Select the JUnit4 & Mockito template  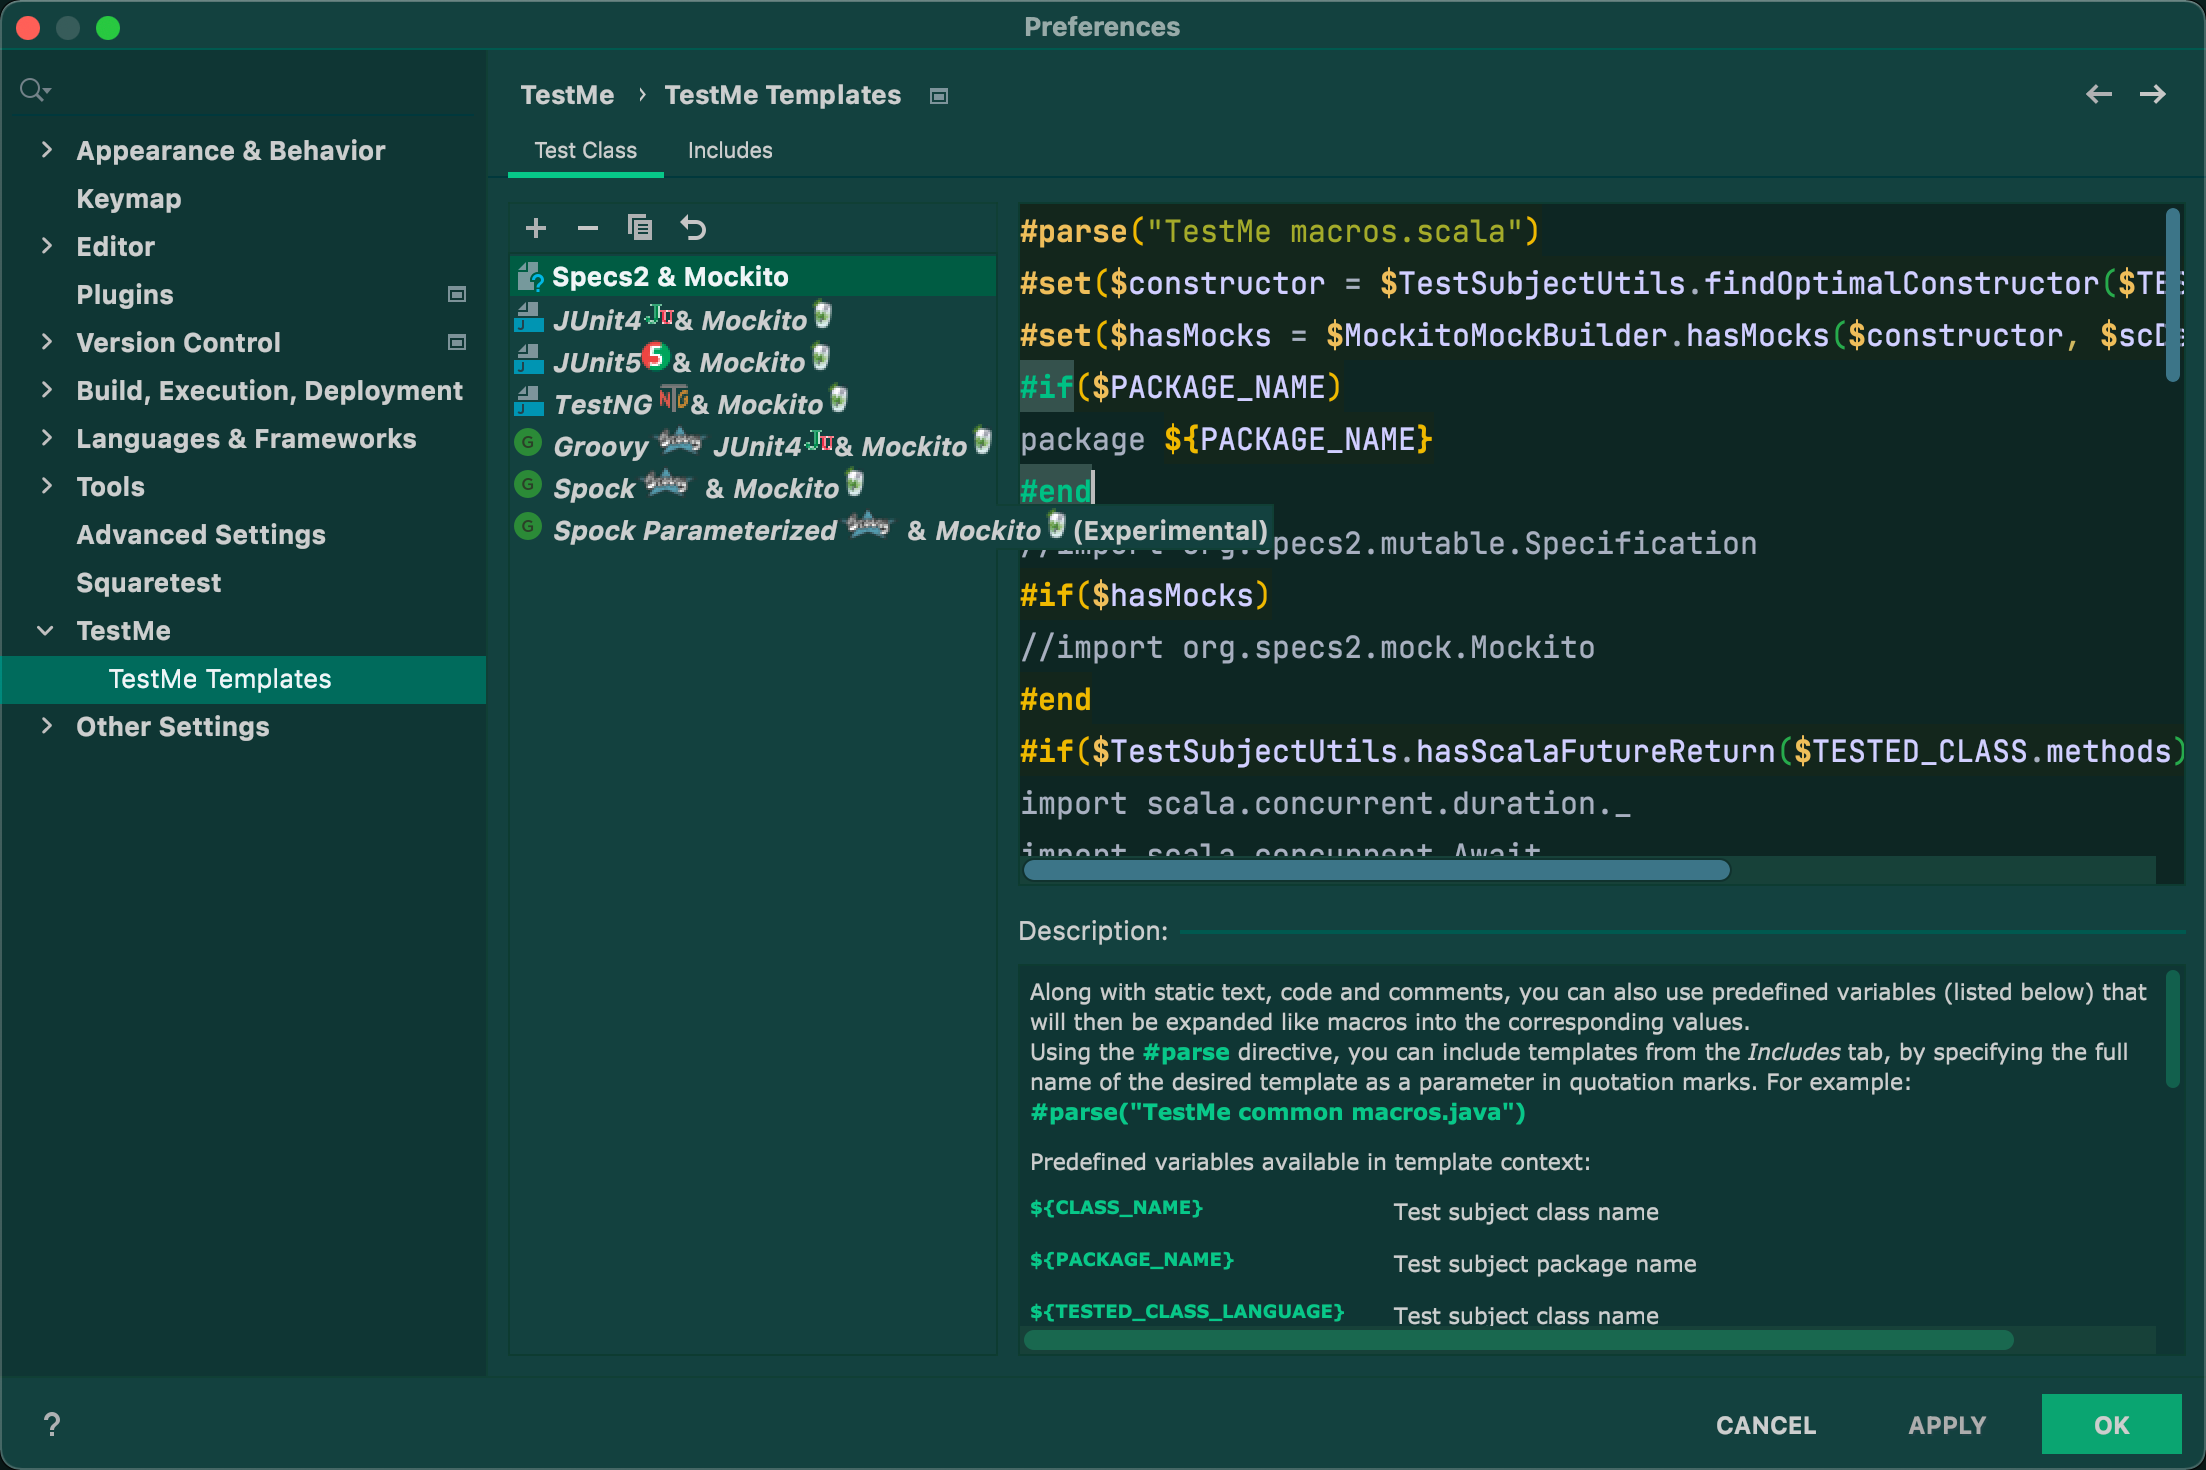click(x=752, y=319)
